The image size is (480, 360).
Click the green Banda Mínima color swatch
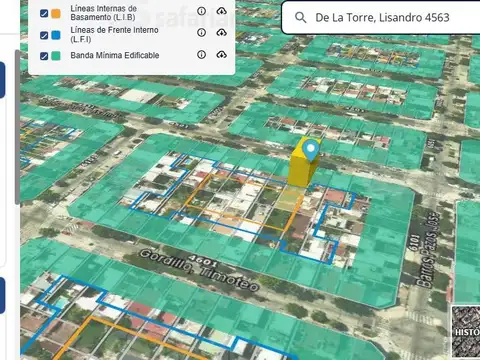click(x=56, y=56)
